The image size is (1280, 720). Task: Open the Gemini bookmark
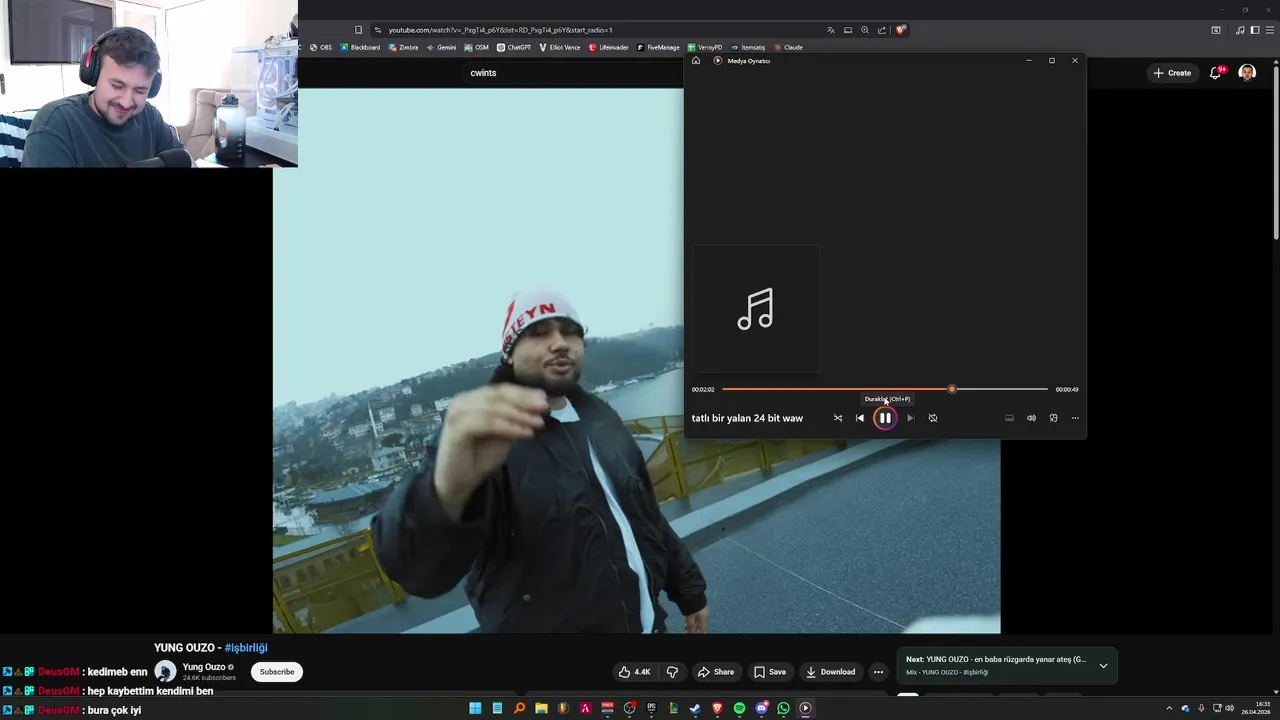pos(441,47)
